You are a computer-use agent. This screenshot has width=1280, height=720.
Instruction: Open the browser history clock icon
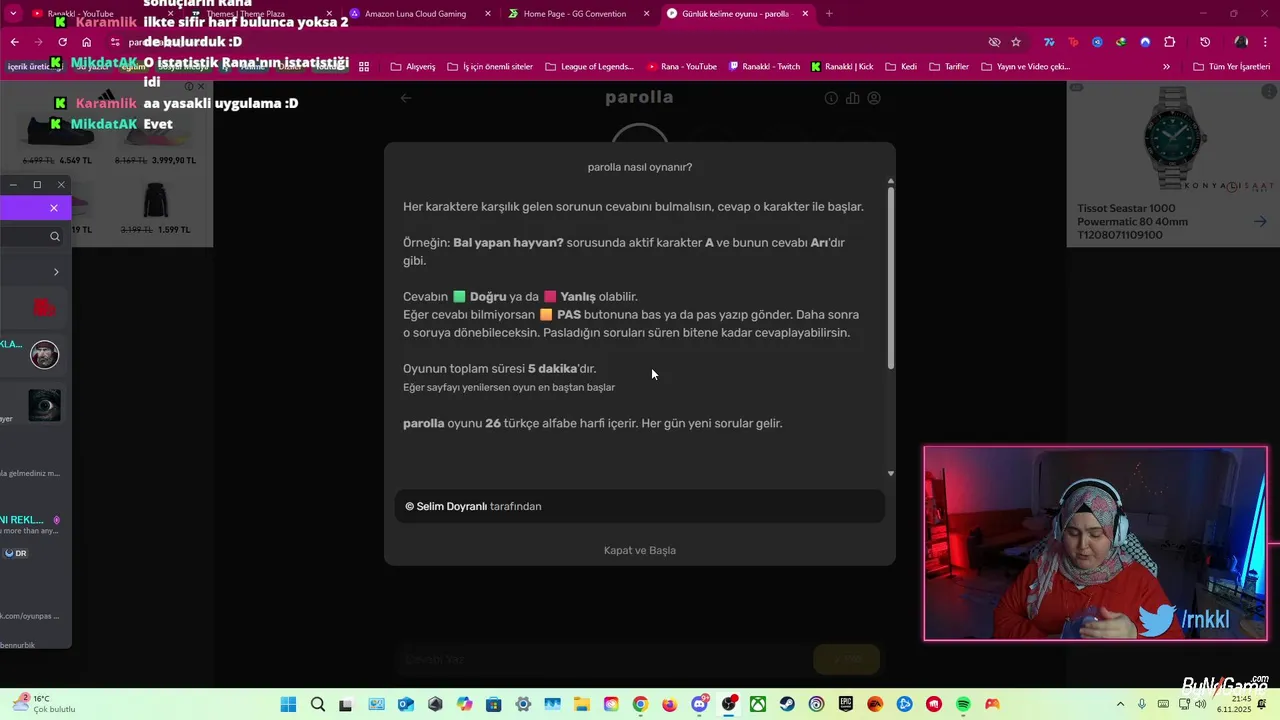(x=1205, y=42)
